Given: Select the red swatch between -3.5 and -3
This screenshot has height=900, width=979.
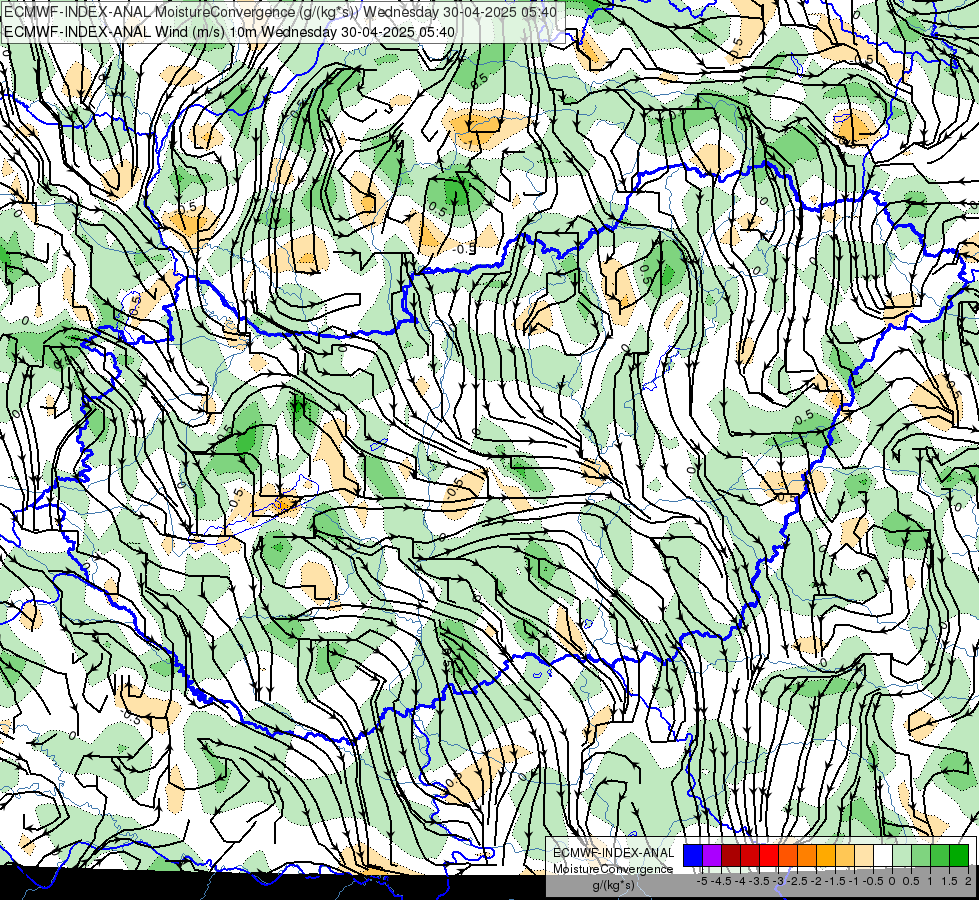Looking at the screenshot, I should [x=750, y=855].
